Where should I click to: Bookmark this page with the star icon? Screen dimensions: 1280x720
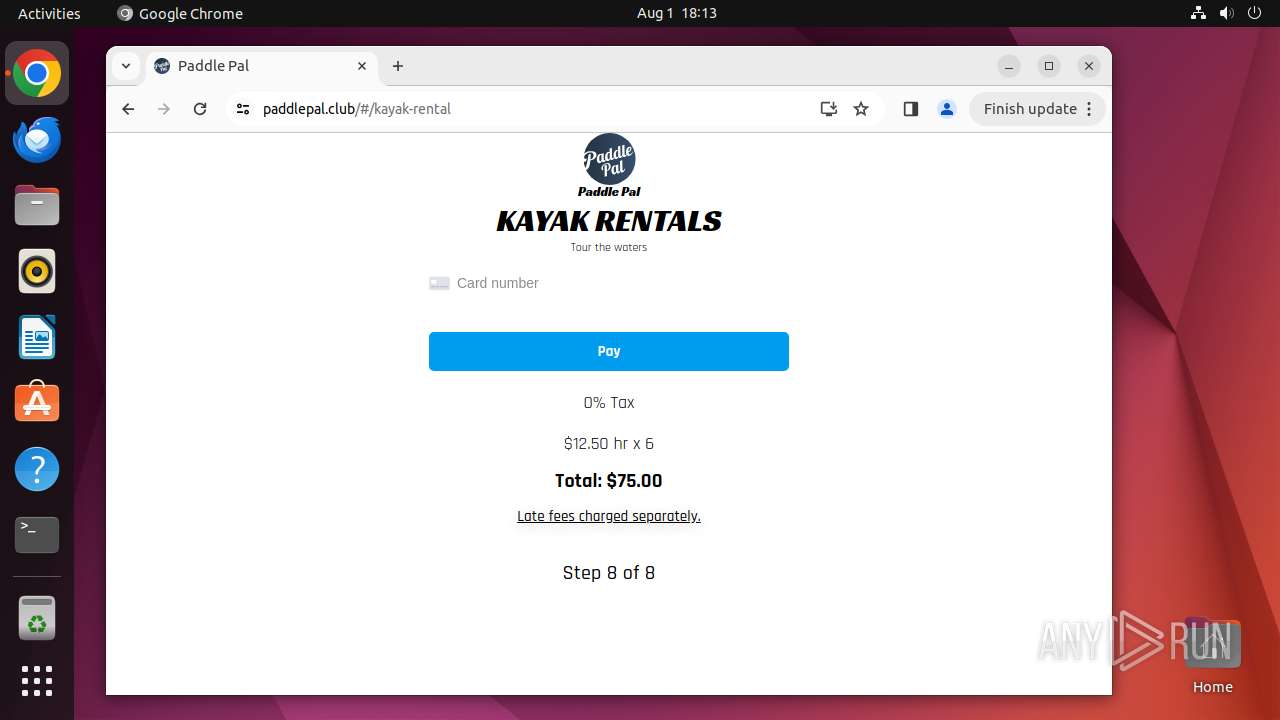tap(861, 109)
